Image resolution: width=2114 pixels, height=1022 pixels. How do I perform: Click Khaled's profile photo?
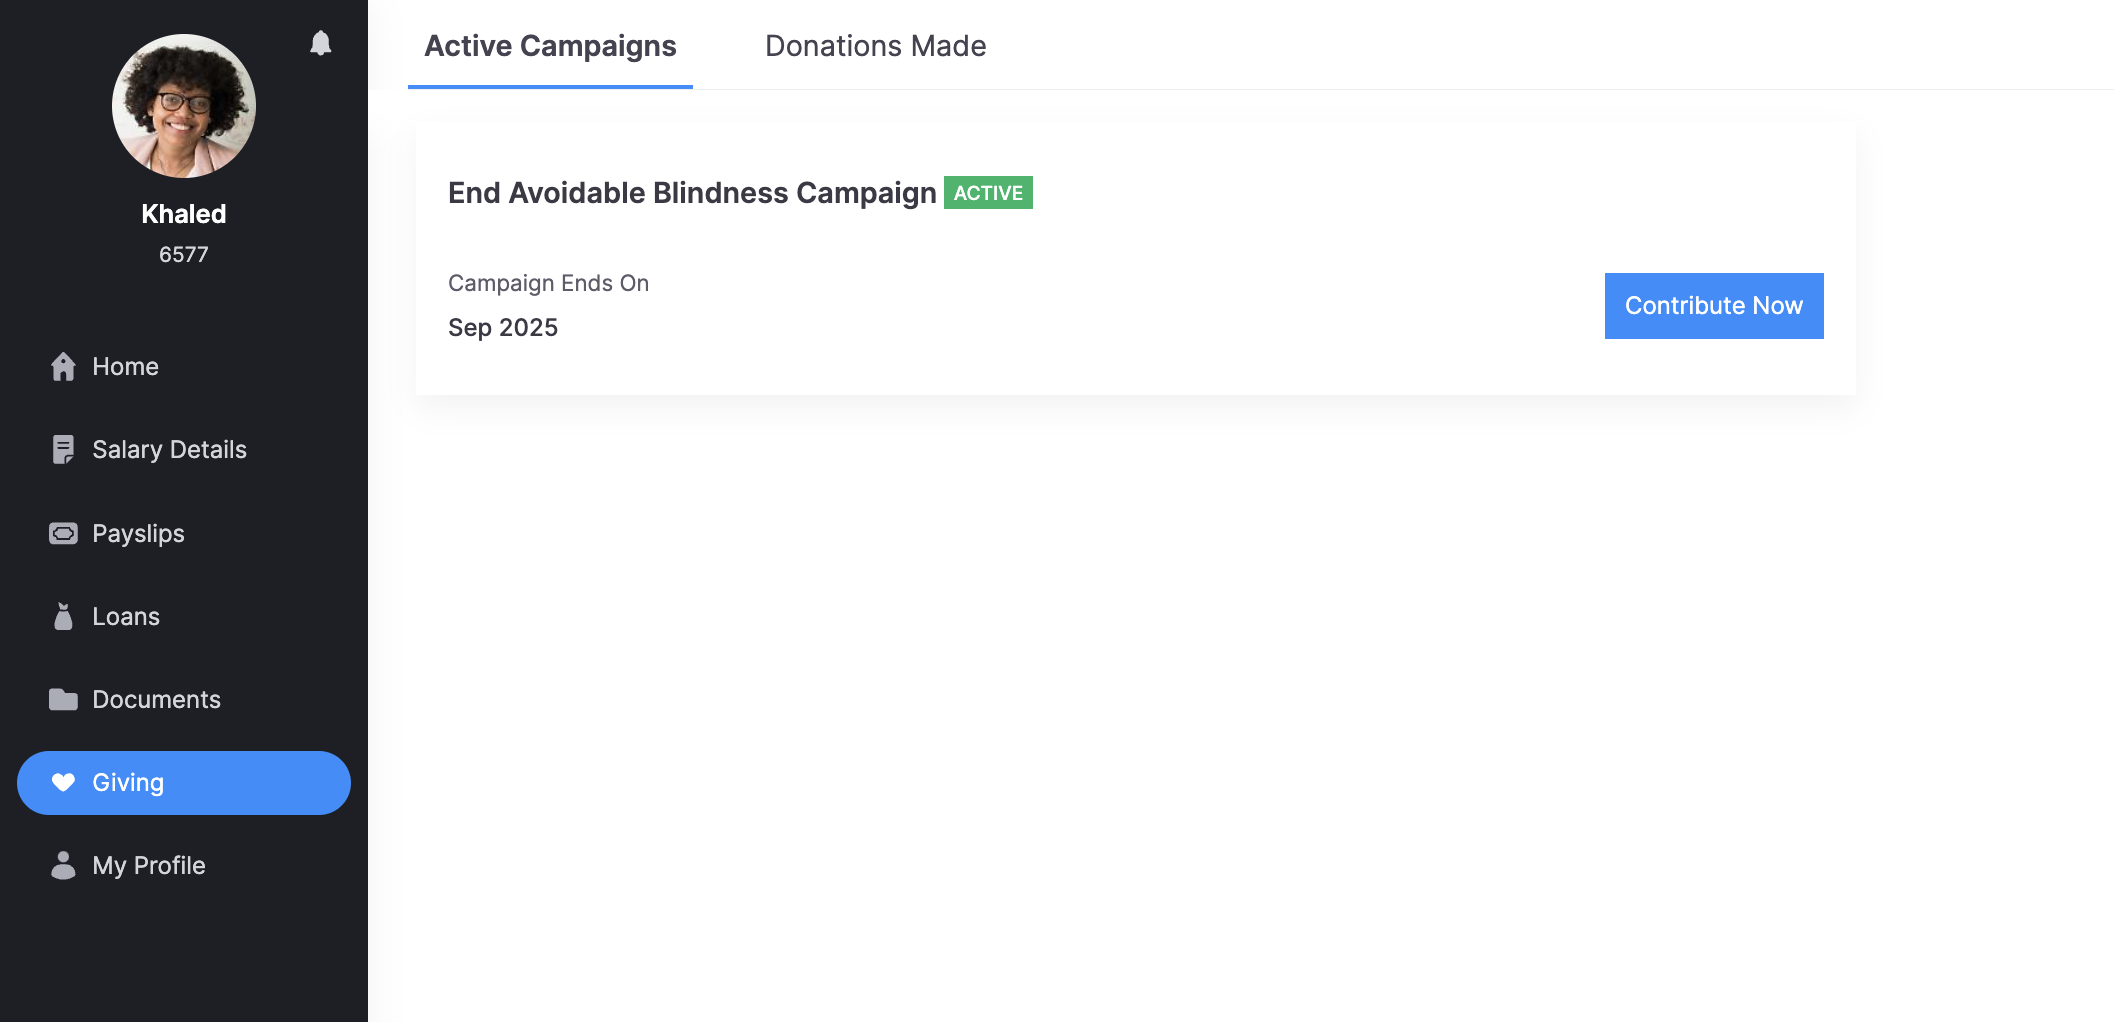[184, 106]
